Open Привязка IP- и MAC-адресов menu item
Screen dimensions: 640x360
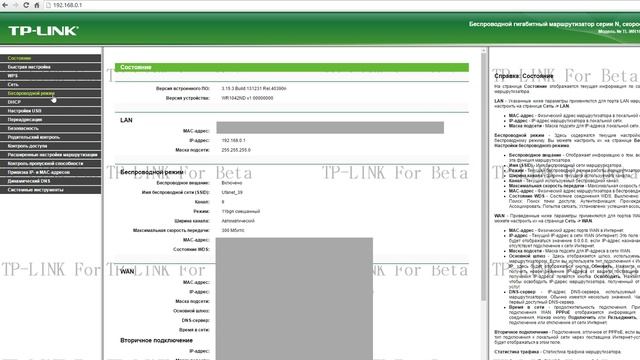click(51, 172)
